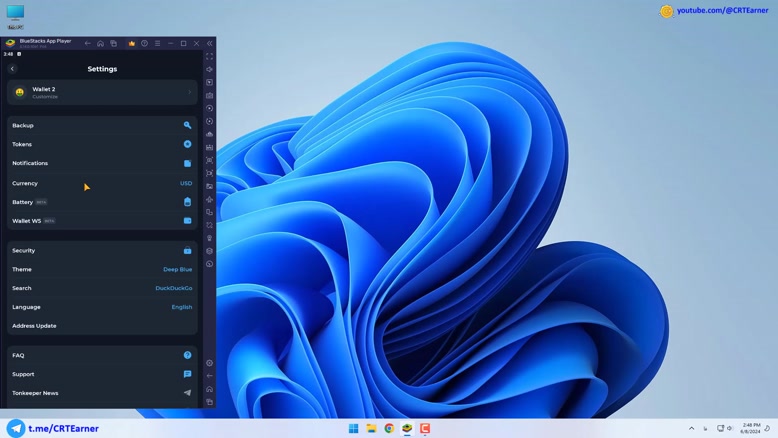
Task: Open BlueStacks settings gear in side toolbar
Action: 209,363
